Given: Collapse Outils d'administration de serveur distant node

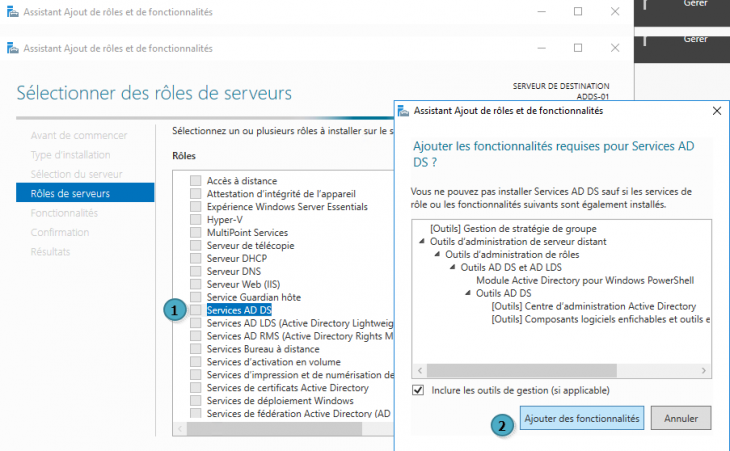Looking at the screenshot, I should point(422,241).
